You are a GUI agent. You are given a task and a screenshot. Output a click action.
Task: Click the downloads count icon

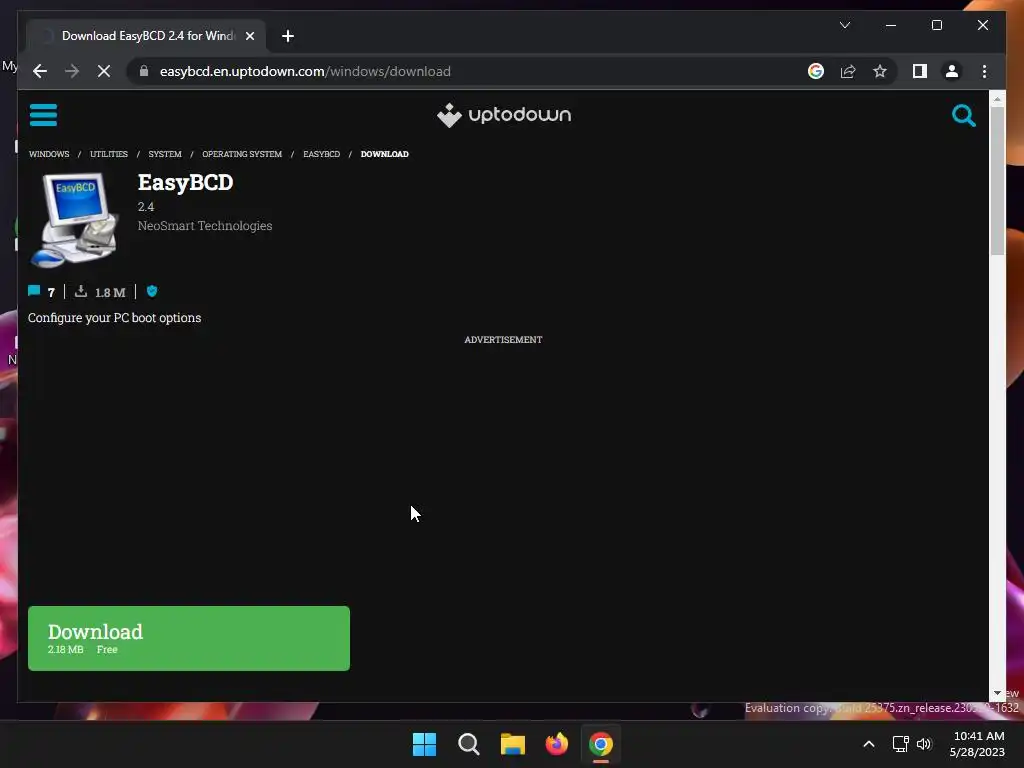click(x=80, y=291)
